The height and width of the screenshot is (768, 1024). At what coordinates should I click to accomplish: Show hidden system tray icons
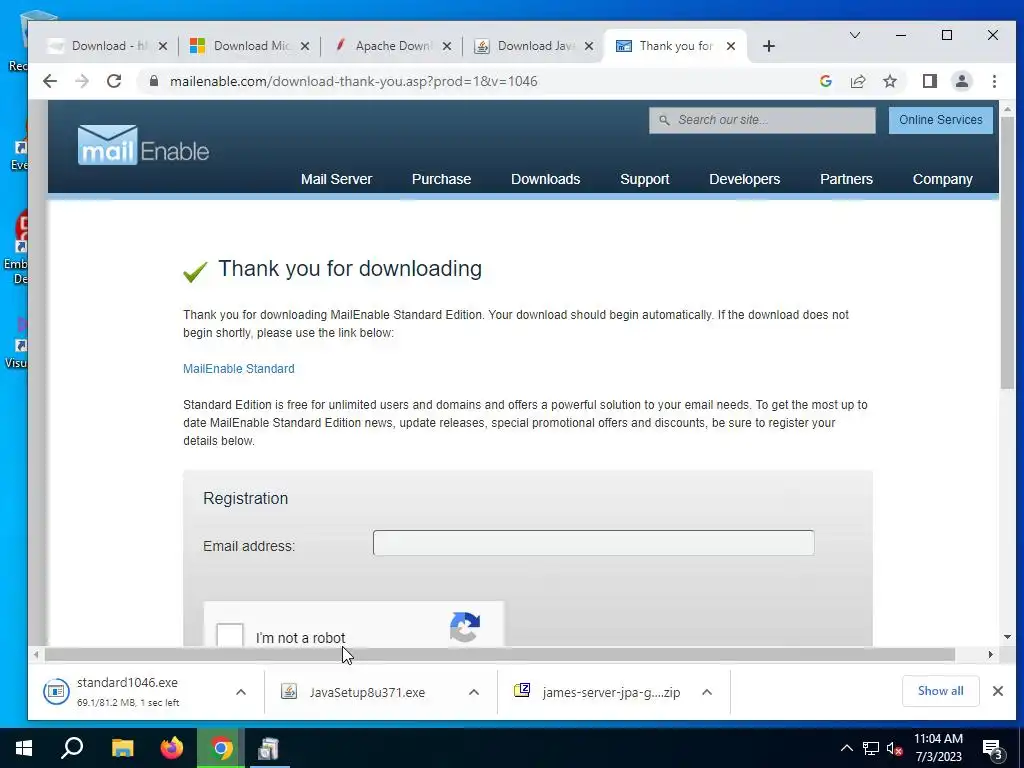pyautogui.click(x=846, y=748)
